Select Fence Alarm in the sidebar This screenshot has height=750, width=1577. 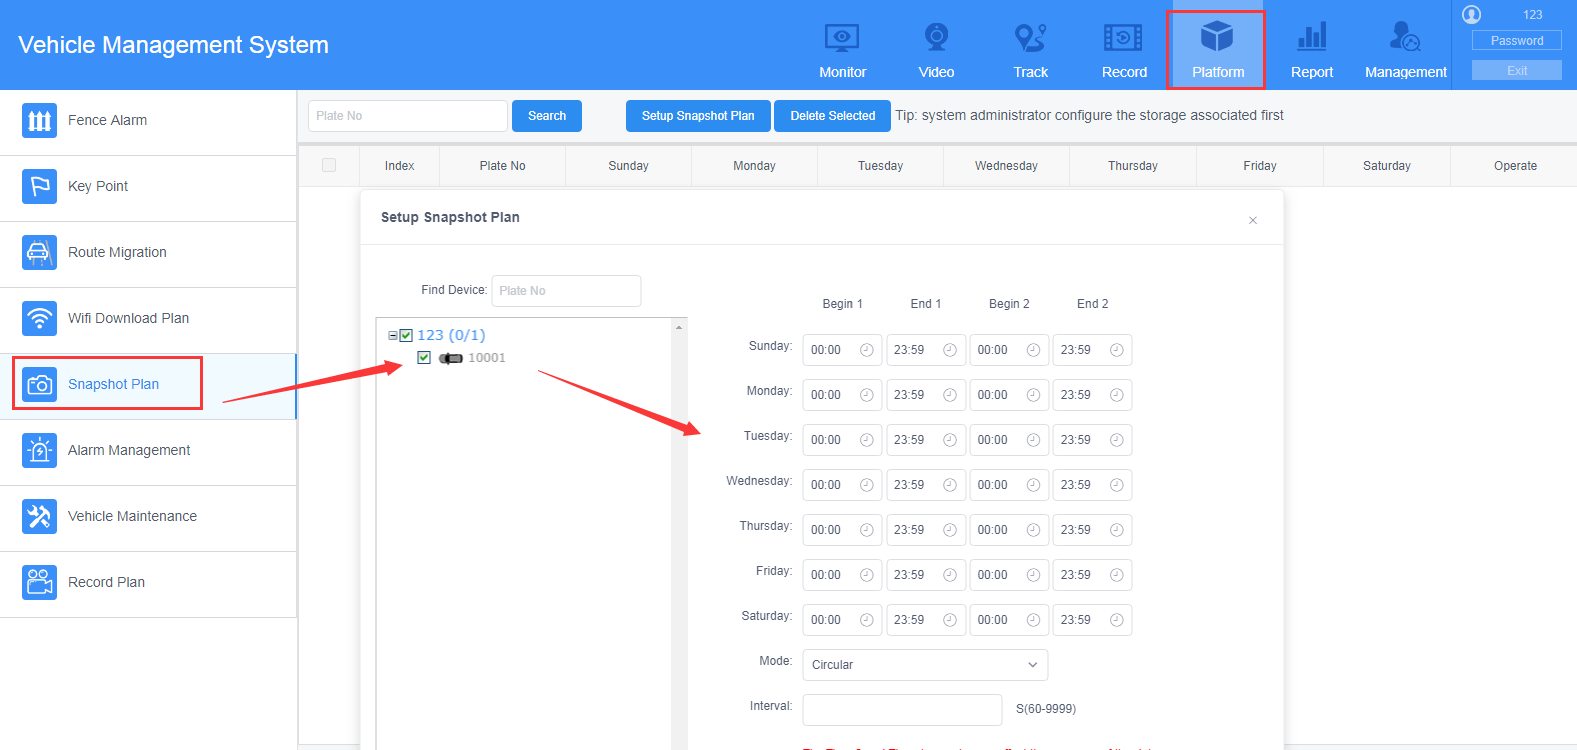148,122
